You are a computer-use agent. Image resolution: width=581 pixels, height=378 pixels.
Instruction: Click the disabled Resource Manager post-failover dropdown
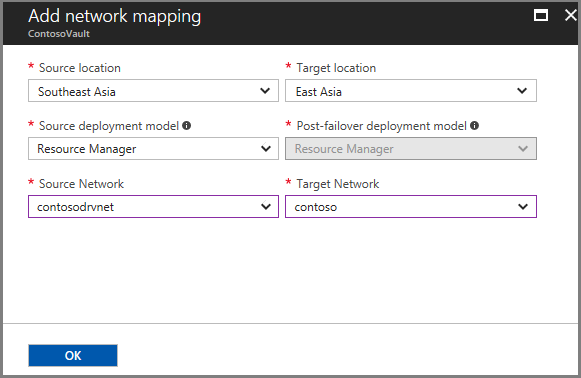[x=411, y=149]
